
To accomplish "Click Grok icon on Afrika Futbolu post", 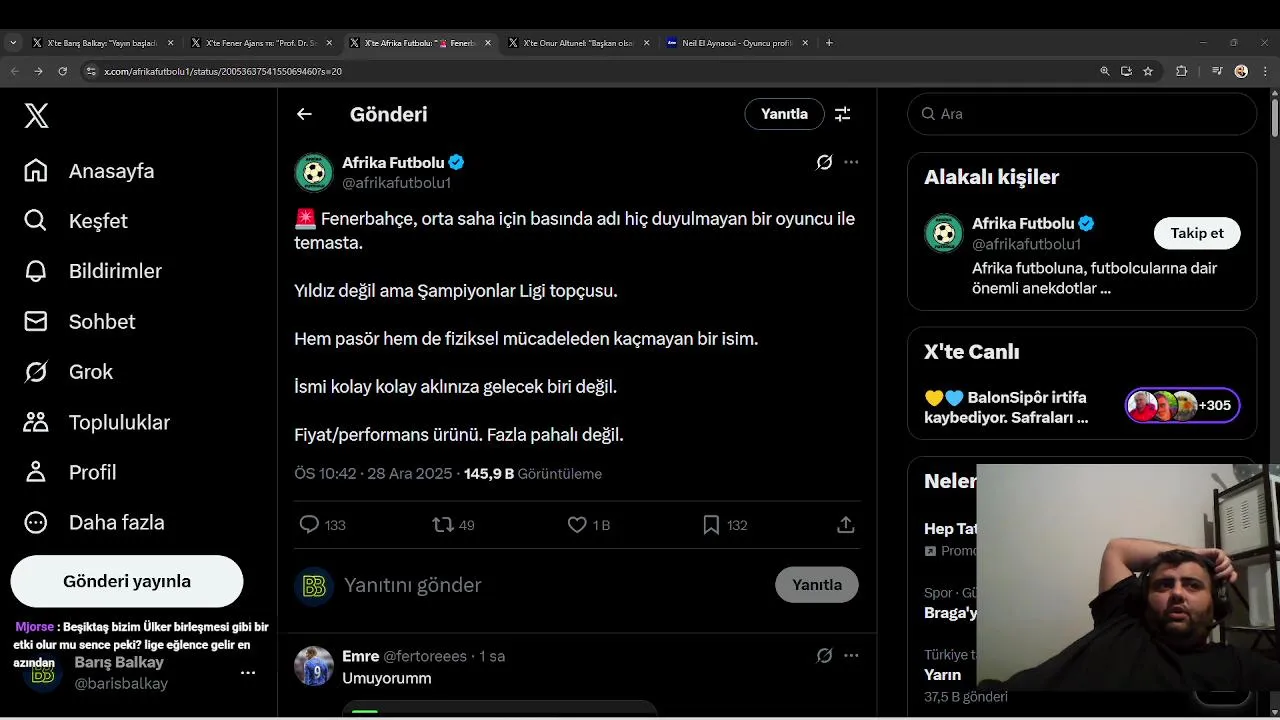I will point(824,162).
